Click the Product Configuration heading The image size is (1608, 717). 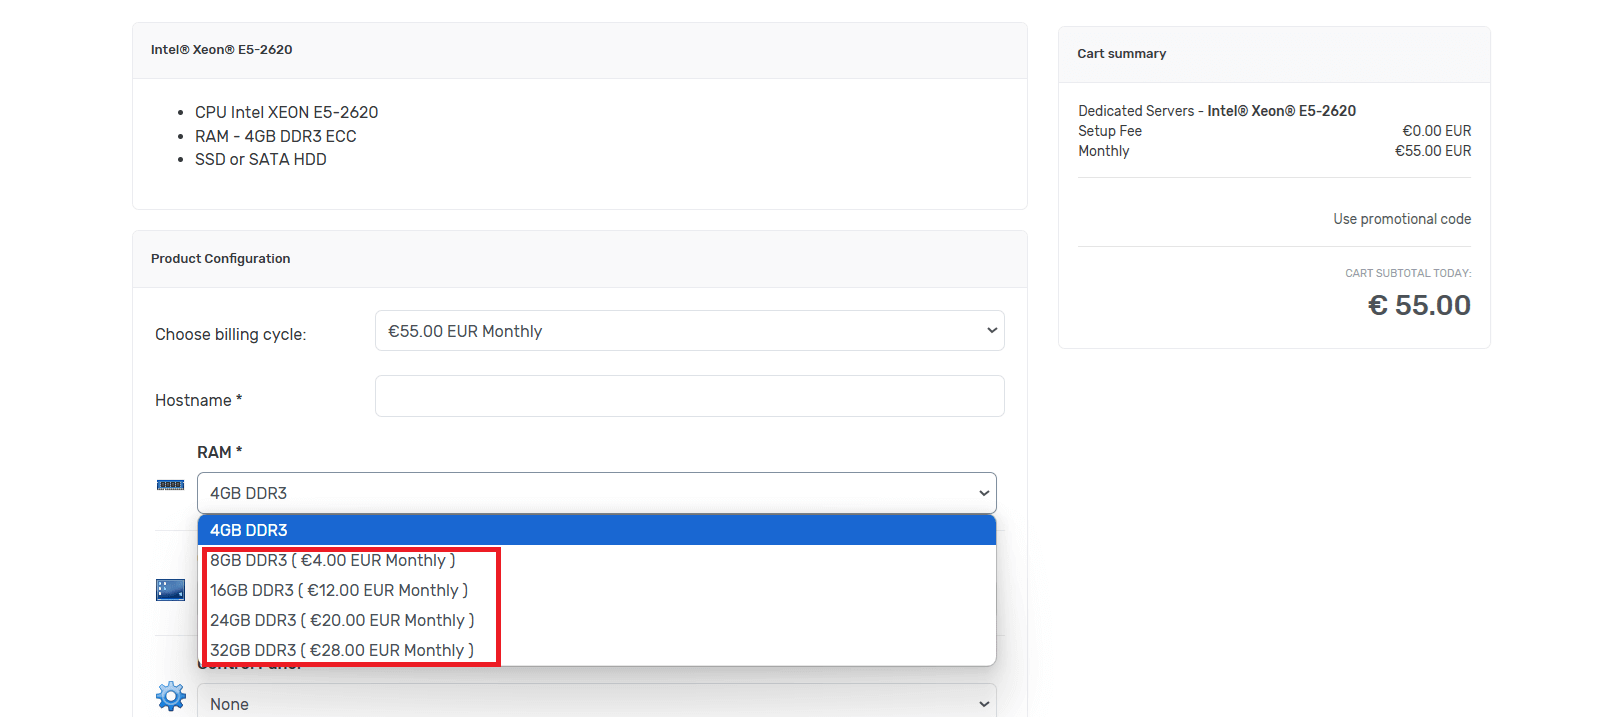220,259
